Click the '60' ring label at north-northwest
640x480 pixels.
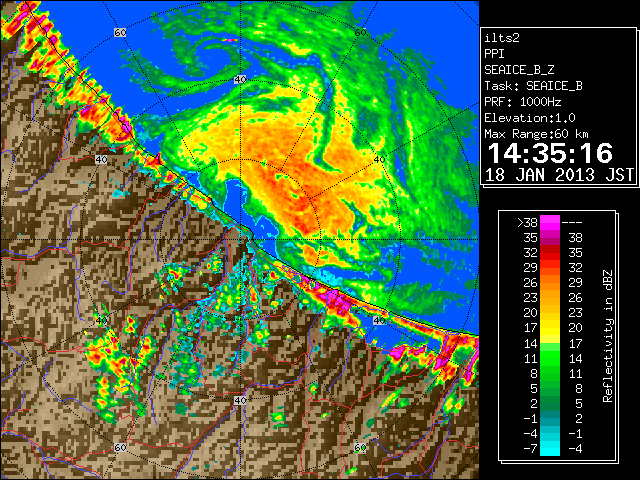click(120, 32)
